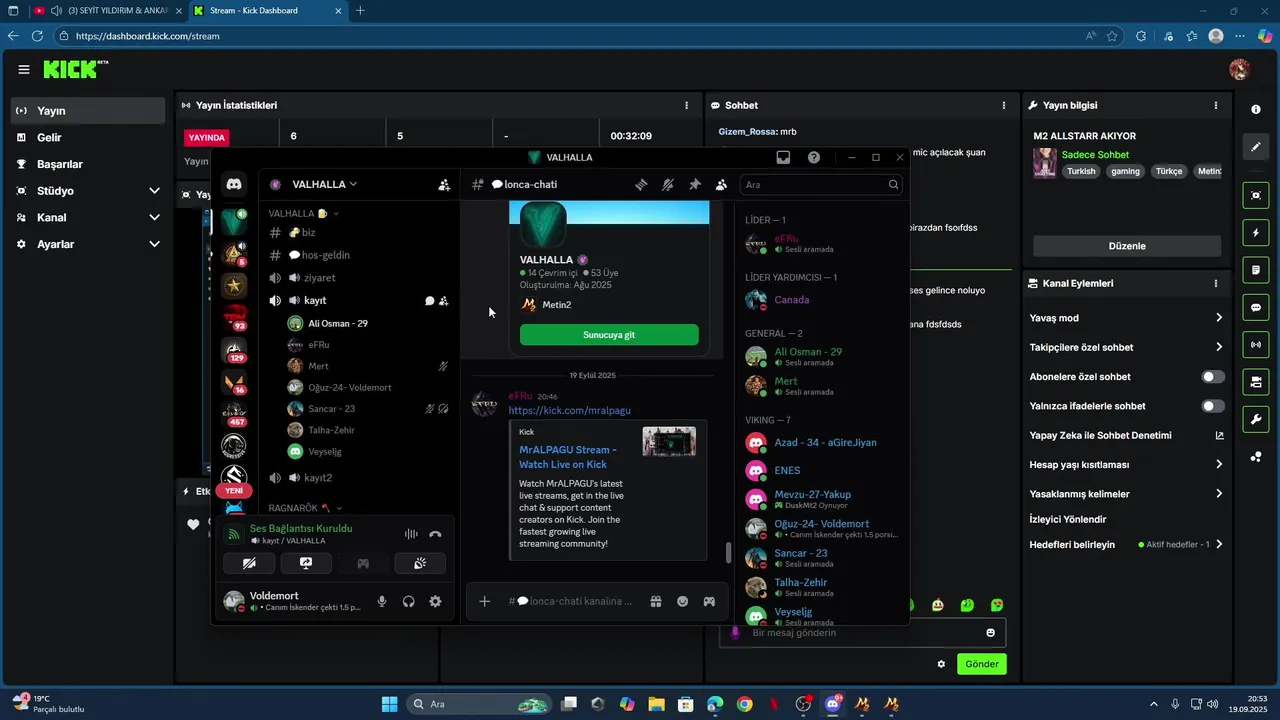Open Chrome from Windows taskbar
Viewport: 1280px width, 720px height.
click(744, 704)
